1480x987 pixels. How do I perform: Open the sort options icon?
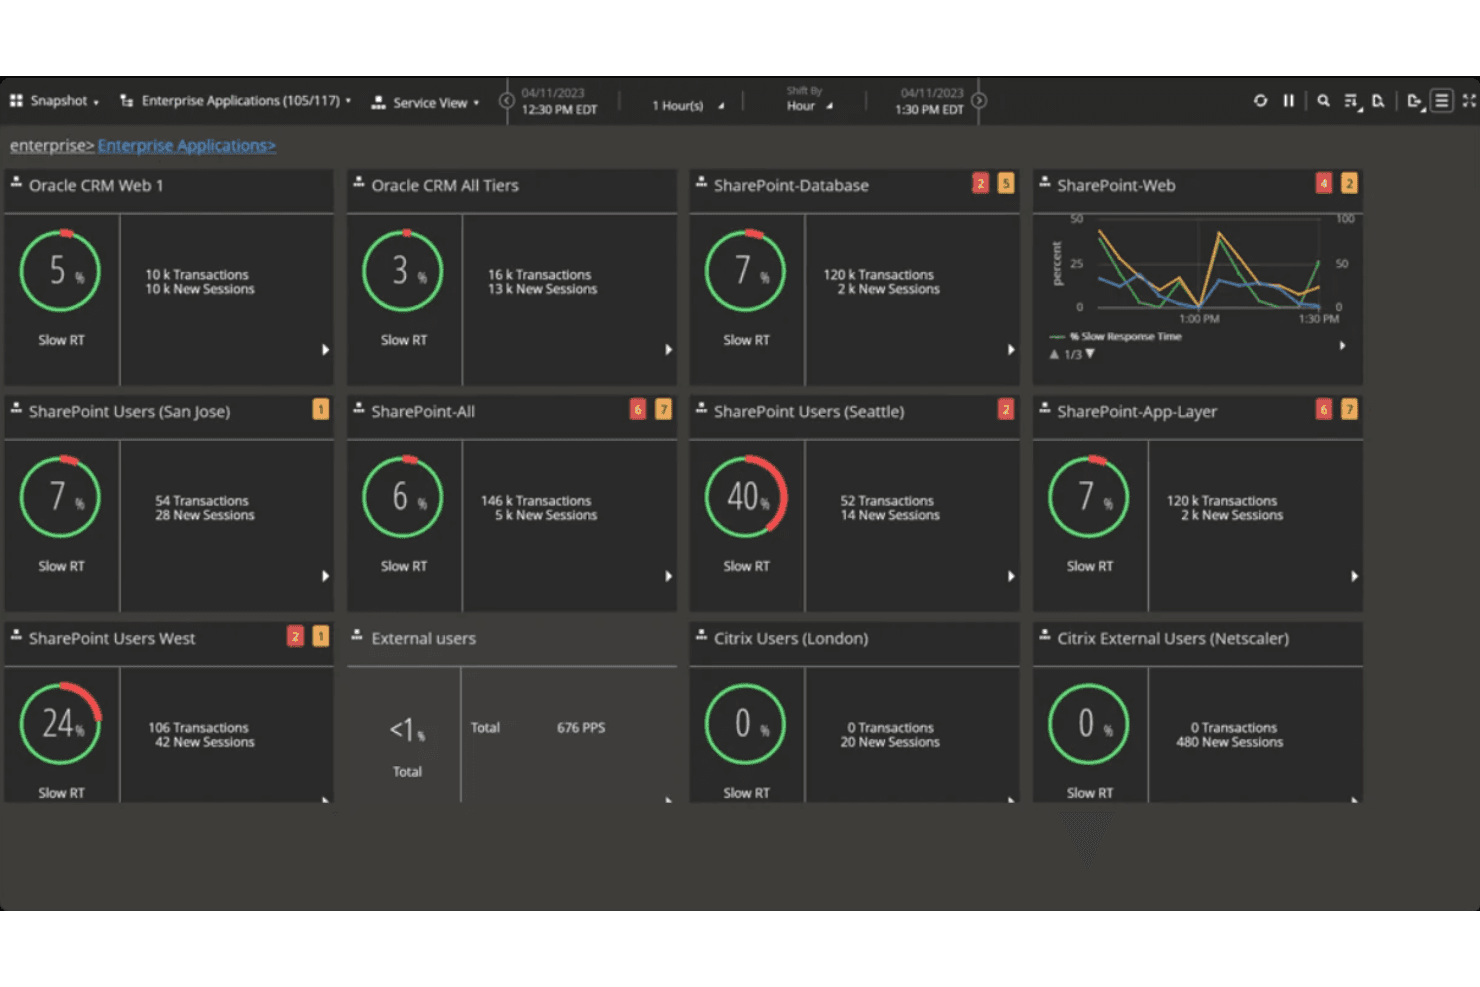pyautogui.click(x=1352, y=101)
